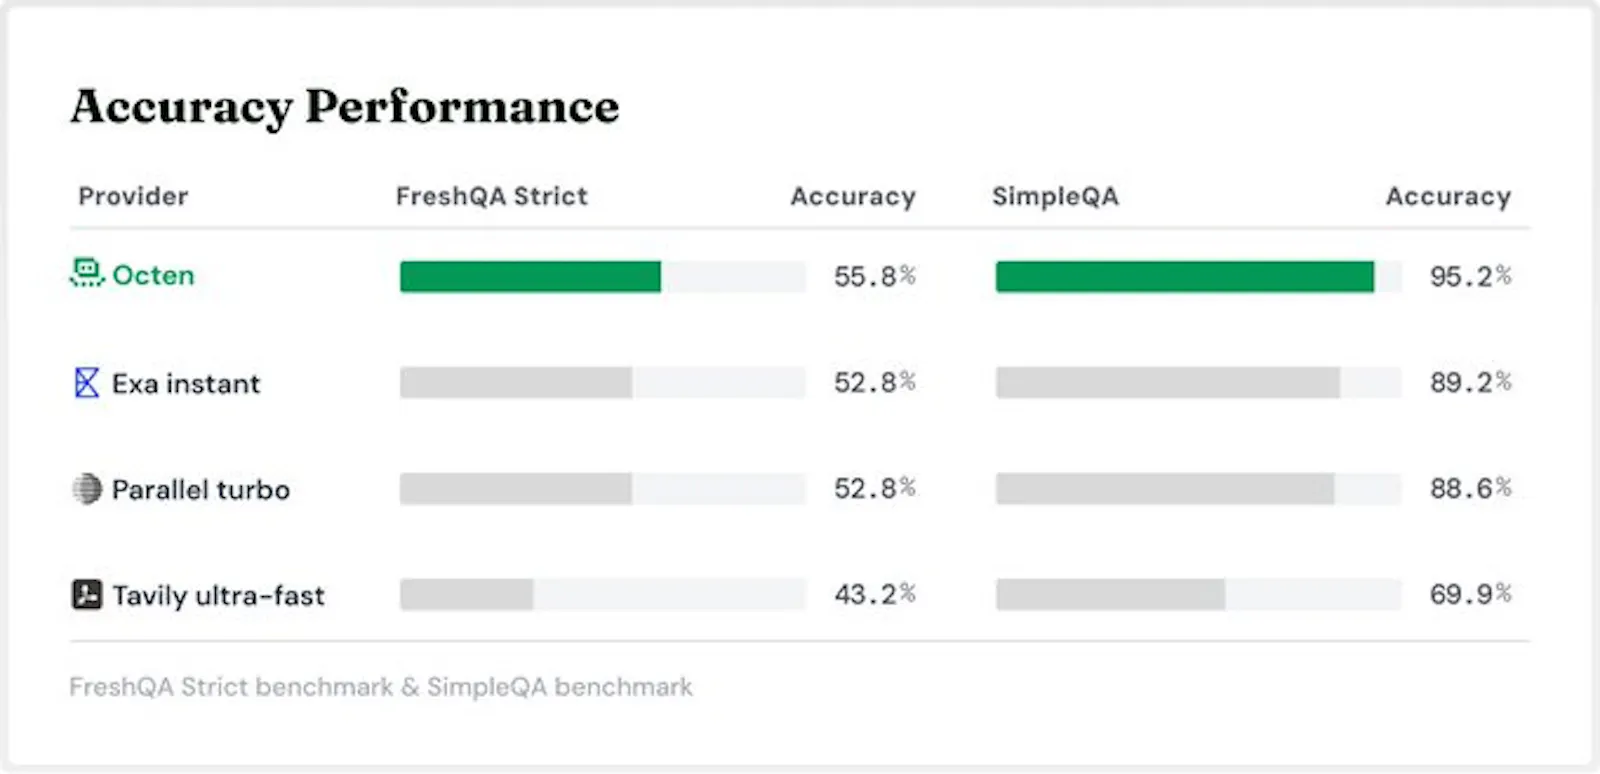Click the SimpleQA column header

click(1055, 196)
